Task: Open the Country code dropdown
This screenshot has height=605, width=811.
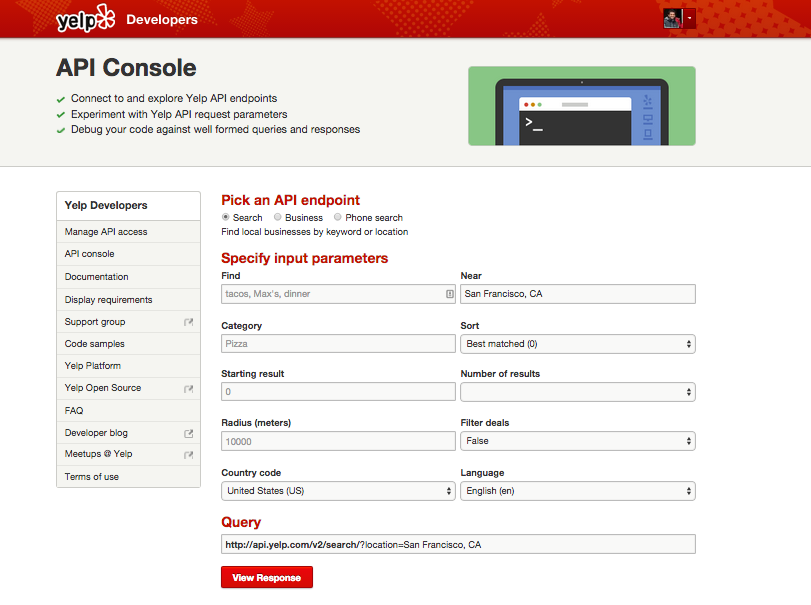Action: [338, 491]
